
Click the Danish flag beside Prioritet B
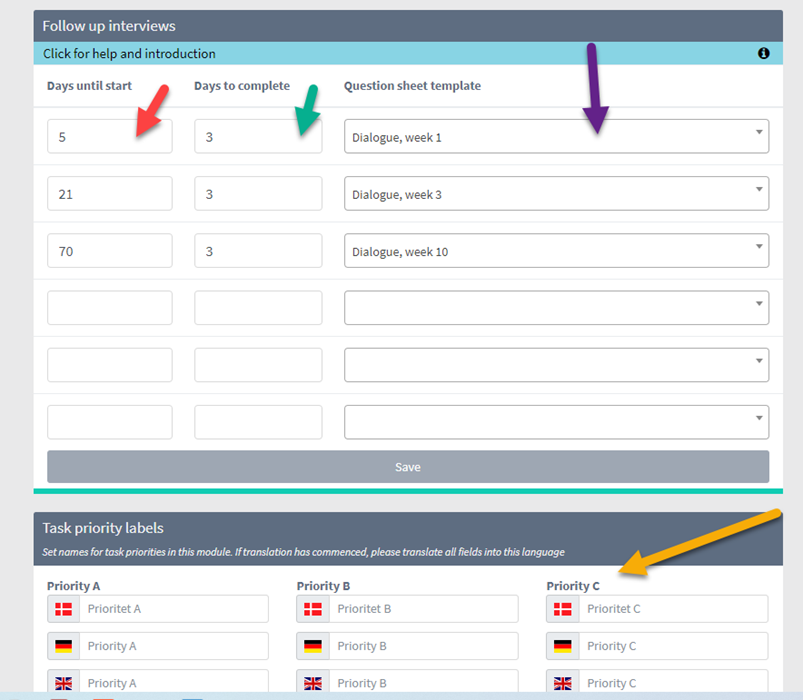(312, 608)
